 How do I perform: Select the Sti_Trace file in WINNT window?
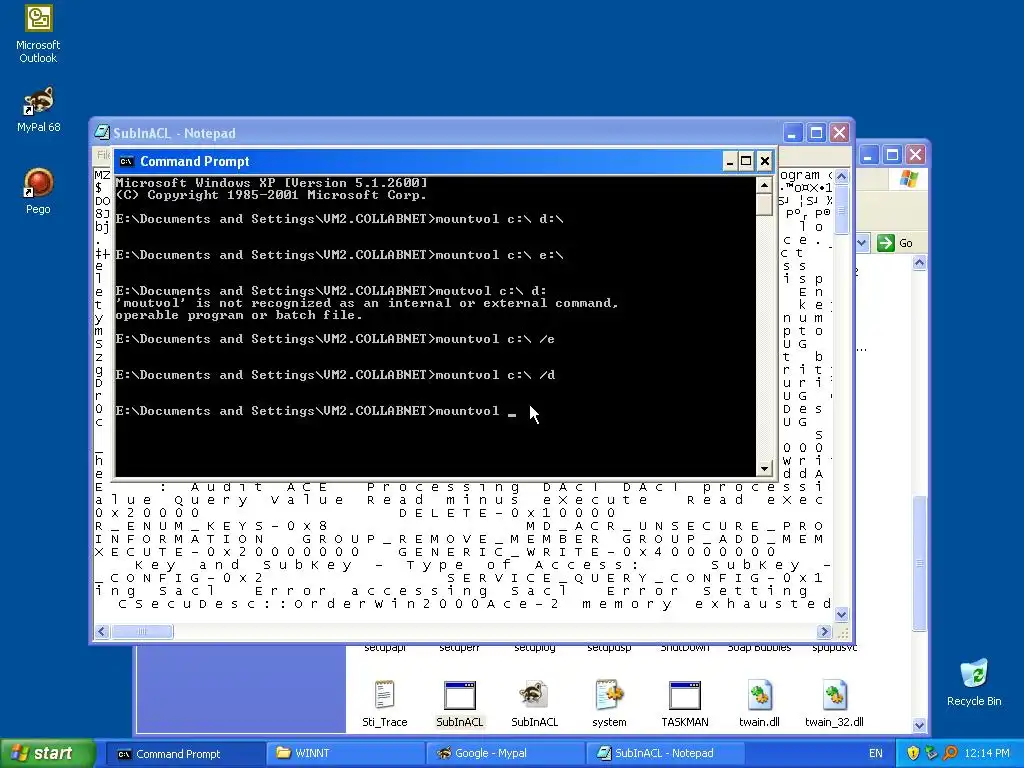[385, 703]
